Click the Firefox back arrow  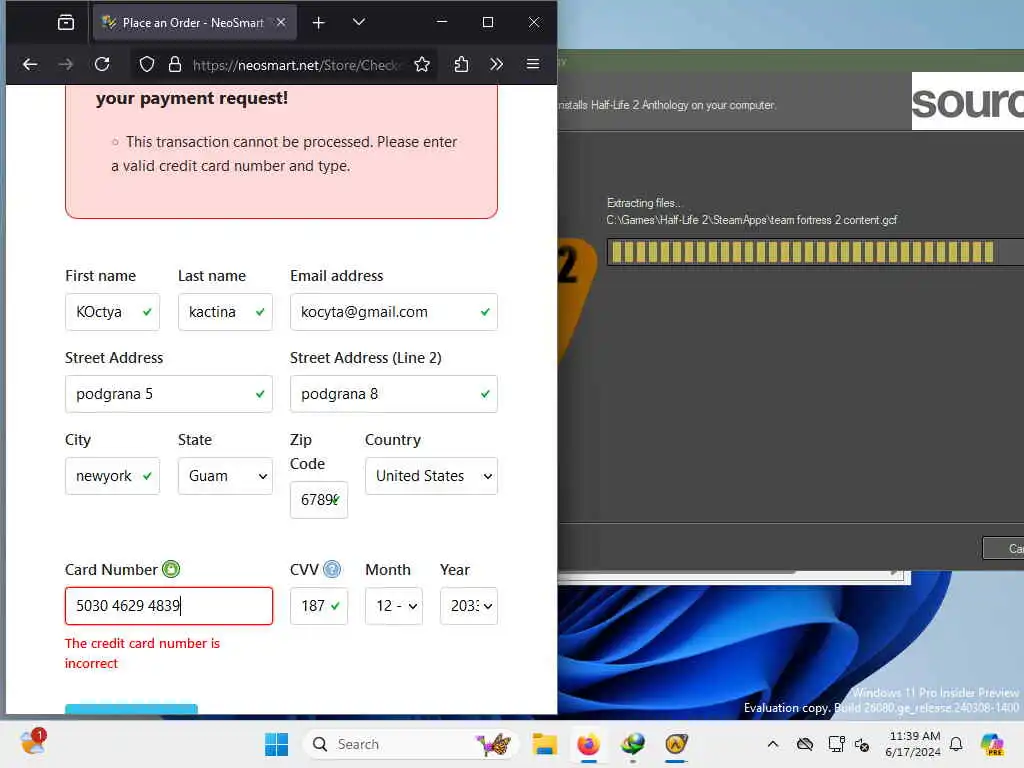[x=30, y=64]
